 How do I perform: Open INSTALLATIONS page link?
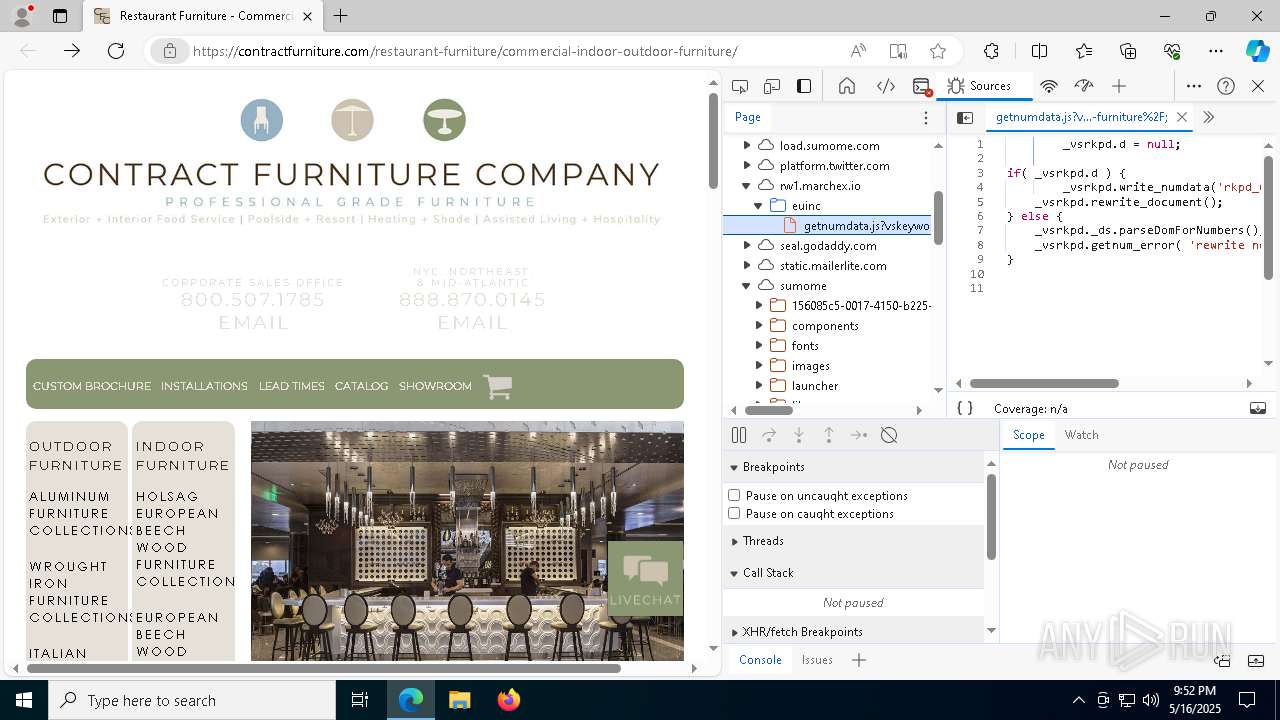coord(204,386)
